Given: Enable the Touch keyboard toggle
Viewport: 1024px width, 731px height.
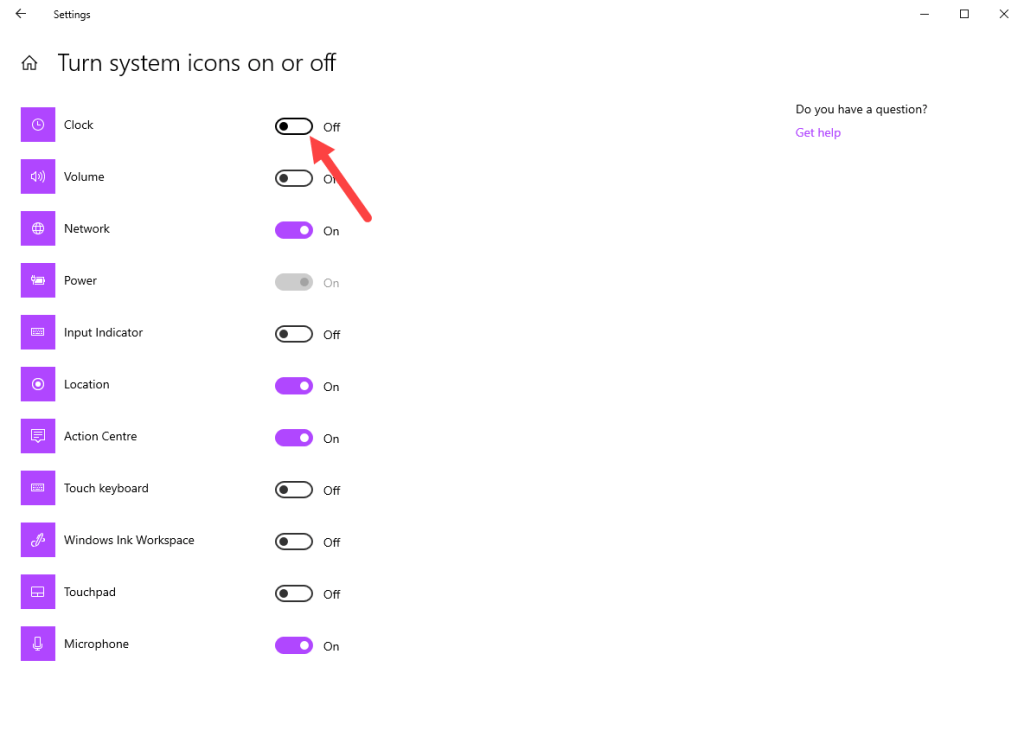Looking at the screenshot, I should (294, 490).
